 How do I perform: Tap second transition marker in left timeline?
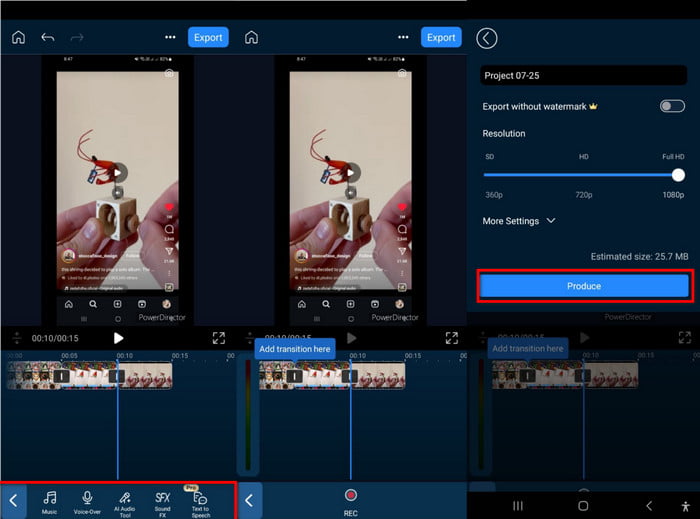tap(117, 376)
